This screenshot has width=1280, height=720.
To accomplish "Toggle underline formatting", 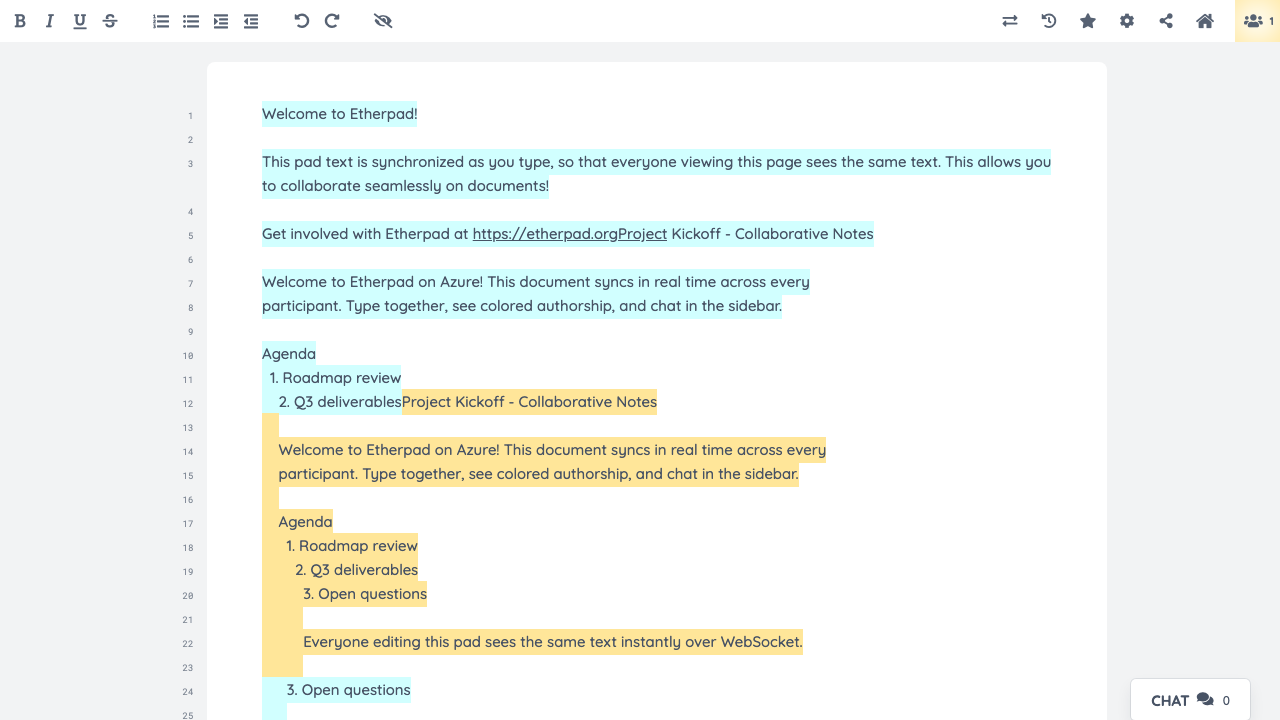I will (x=80, y=21).
